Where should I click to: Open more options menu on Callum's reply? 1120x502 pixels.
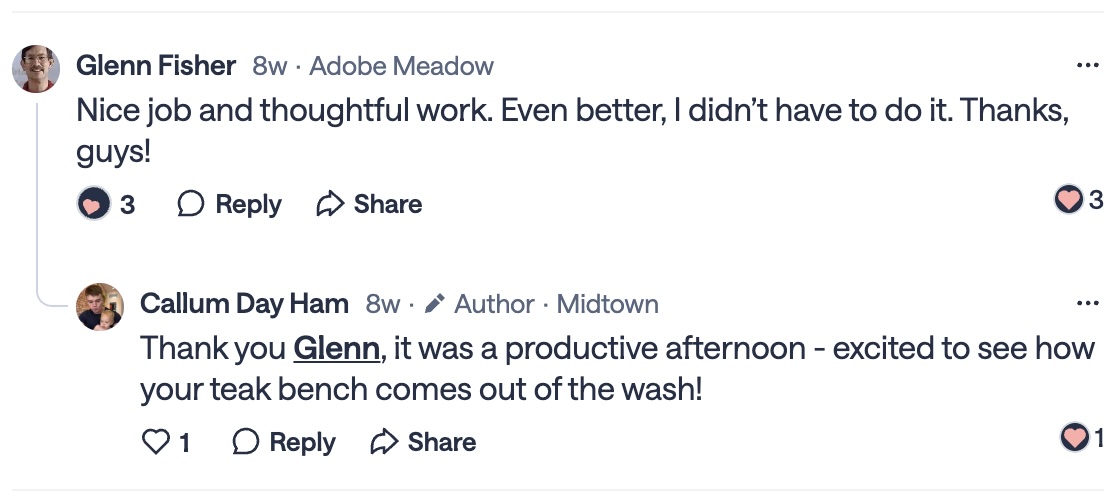coord(1087,304)
